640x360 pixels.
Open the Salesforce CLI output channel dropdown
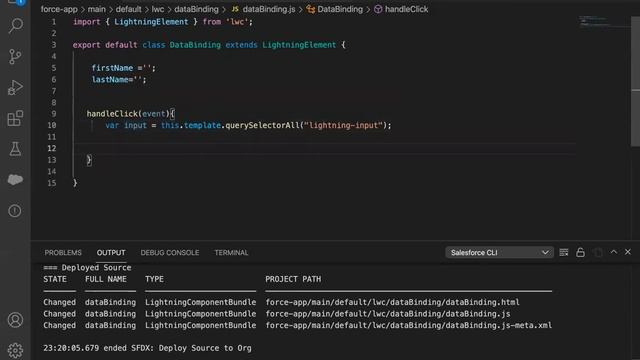[x=499, y=253]
